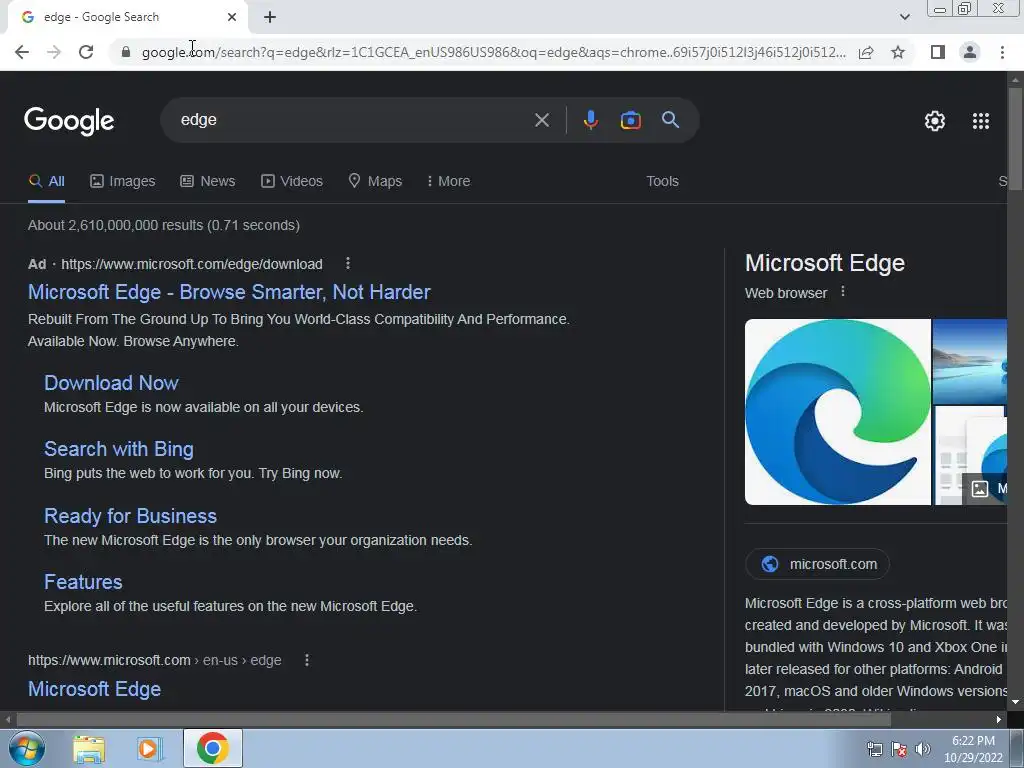Open a new tab with plus button
Viewport: 1024px width, 768px height.
(x=270, y=18)
